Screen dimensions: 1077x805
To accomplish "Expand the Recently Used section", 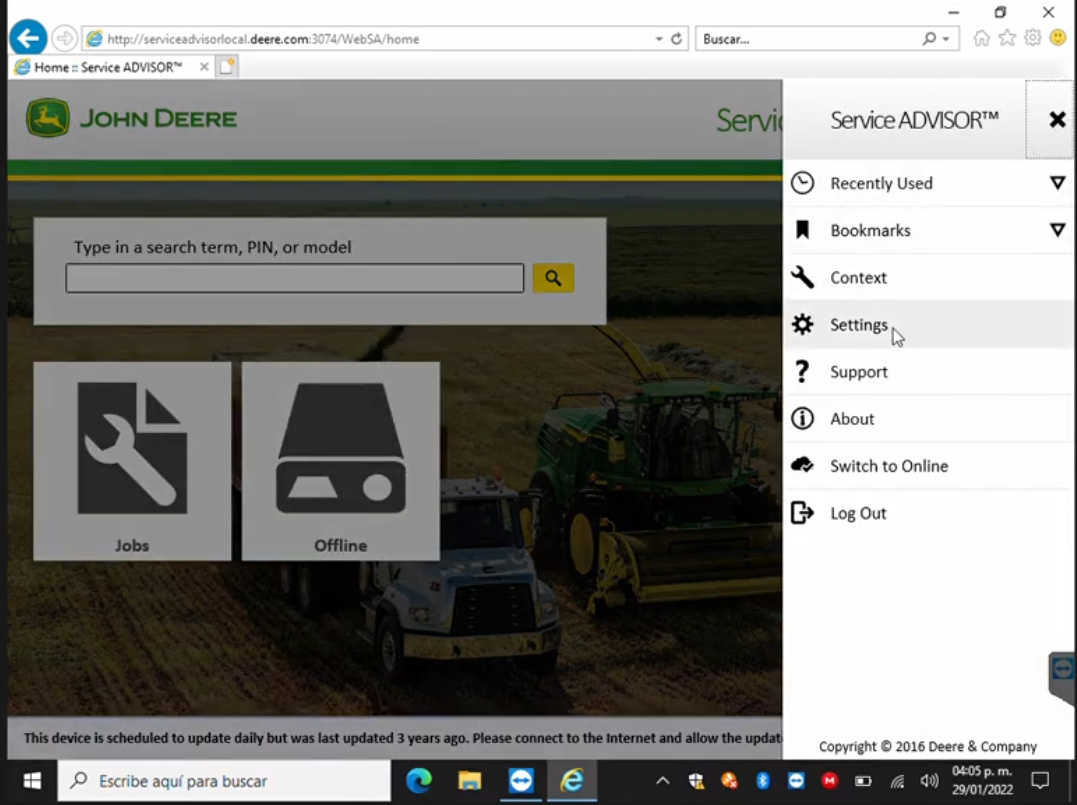I will (1057, 183).
